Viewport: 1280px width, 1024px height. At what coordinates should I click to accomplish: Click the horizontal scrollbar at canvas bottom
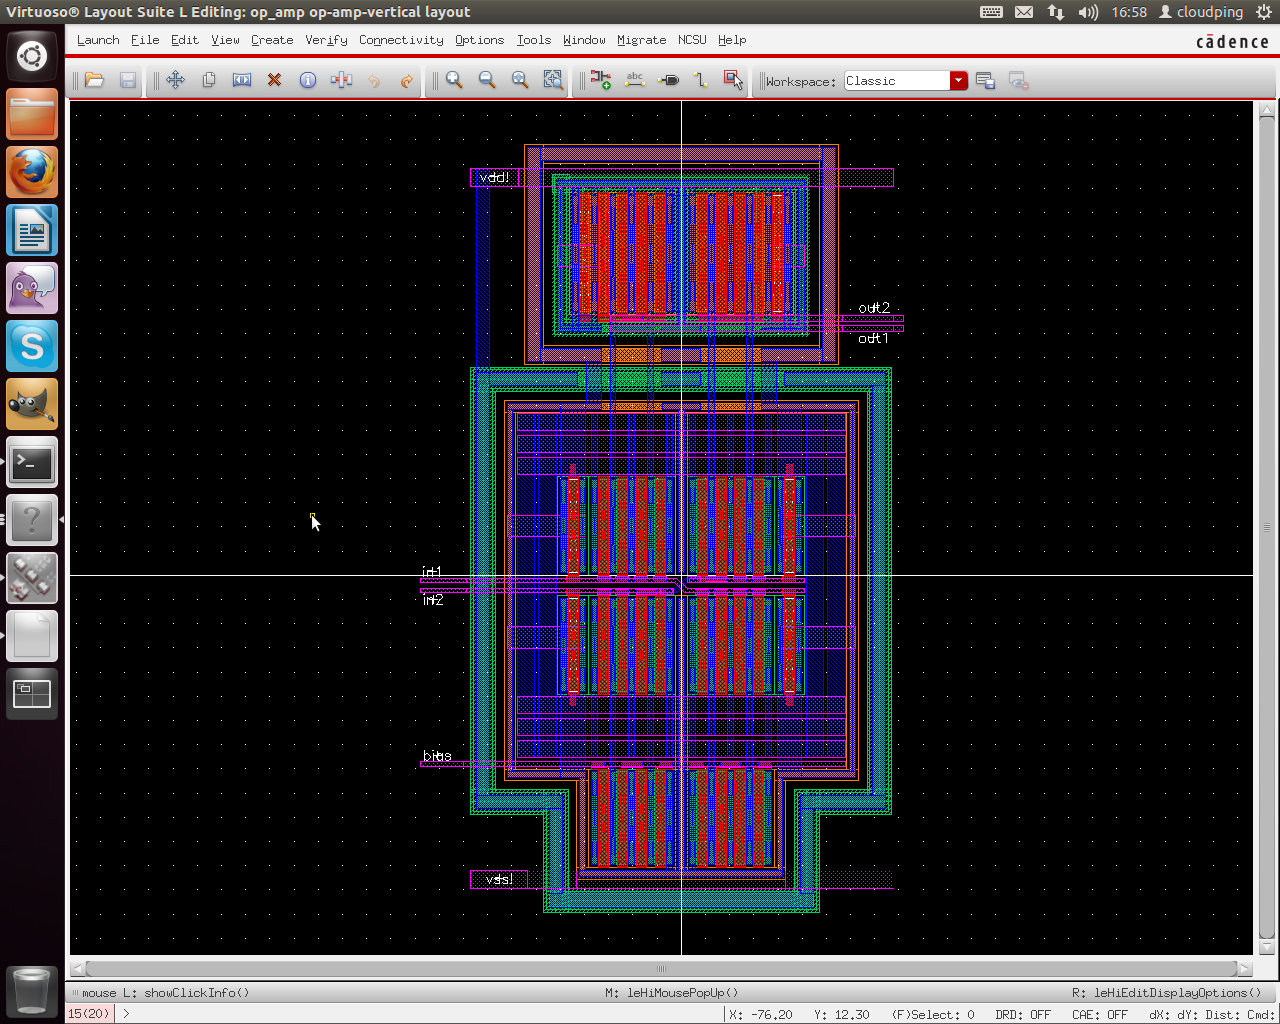coord(660,968)
